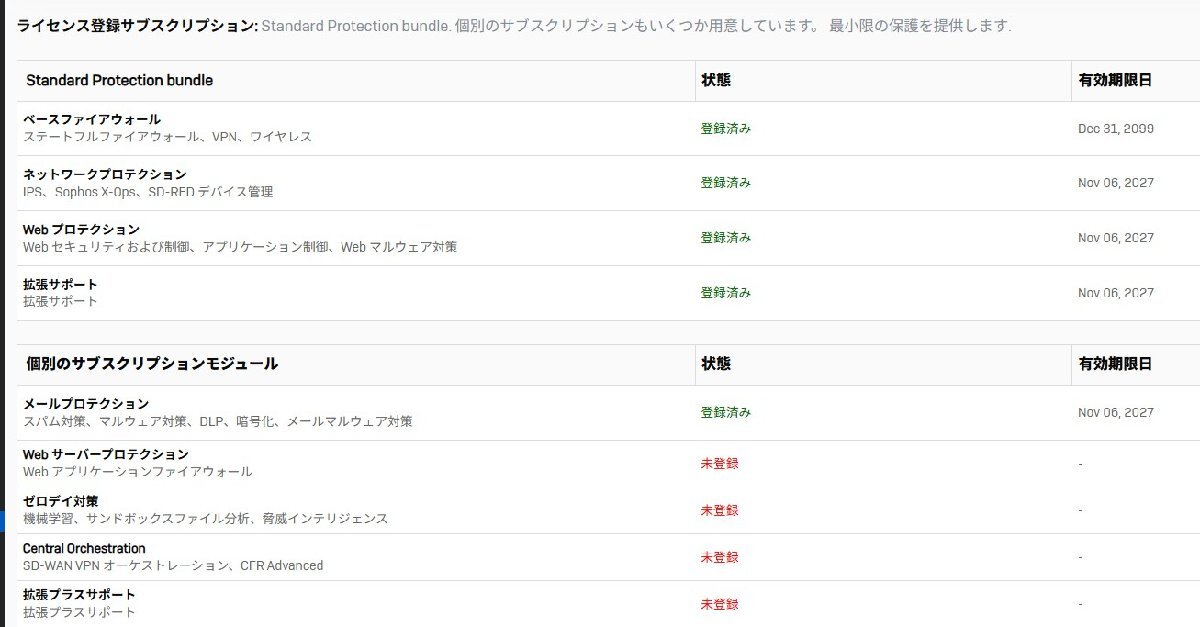Click the 登録済み status for Web プロテクション

coord(722,238)
